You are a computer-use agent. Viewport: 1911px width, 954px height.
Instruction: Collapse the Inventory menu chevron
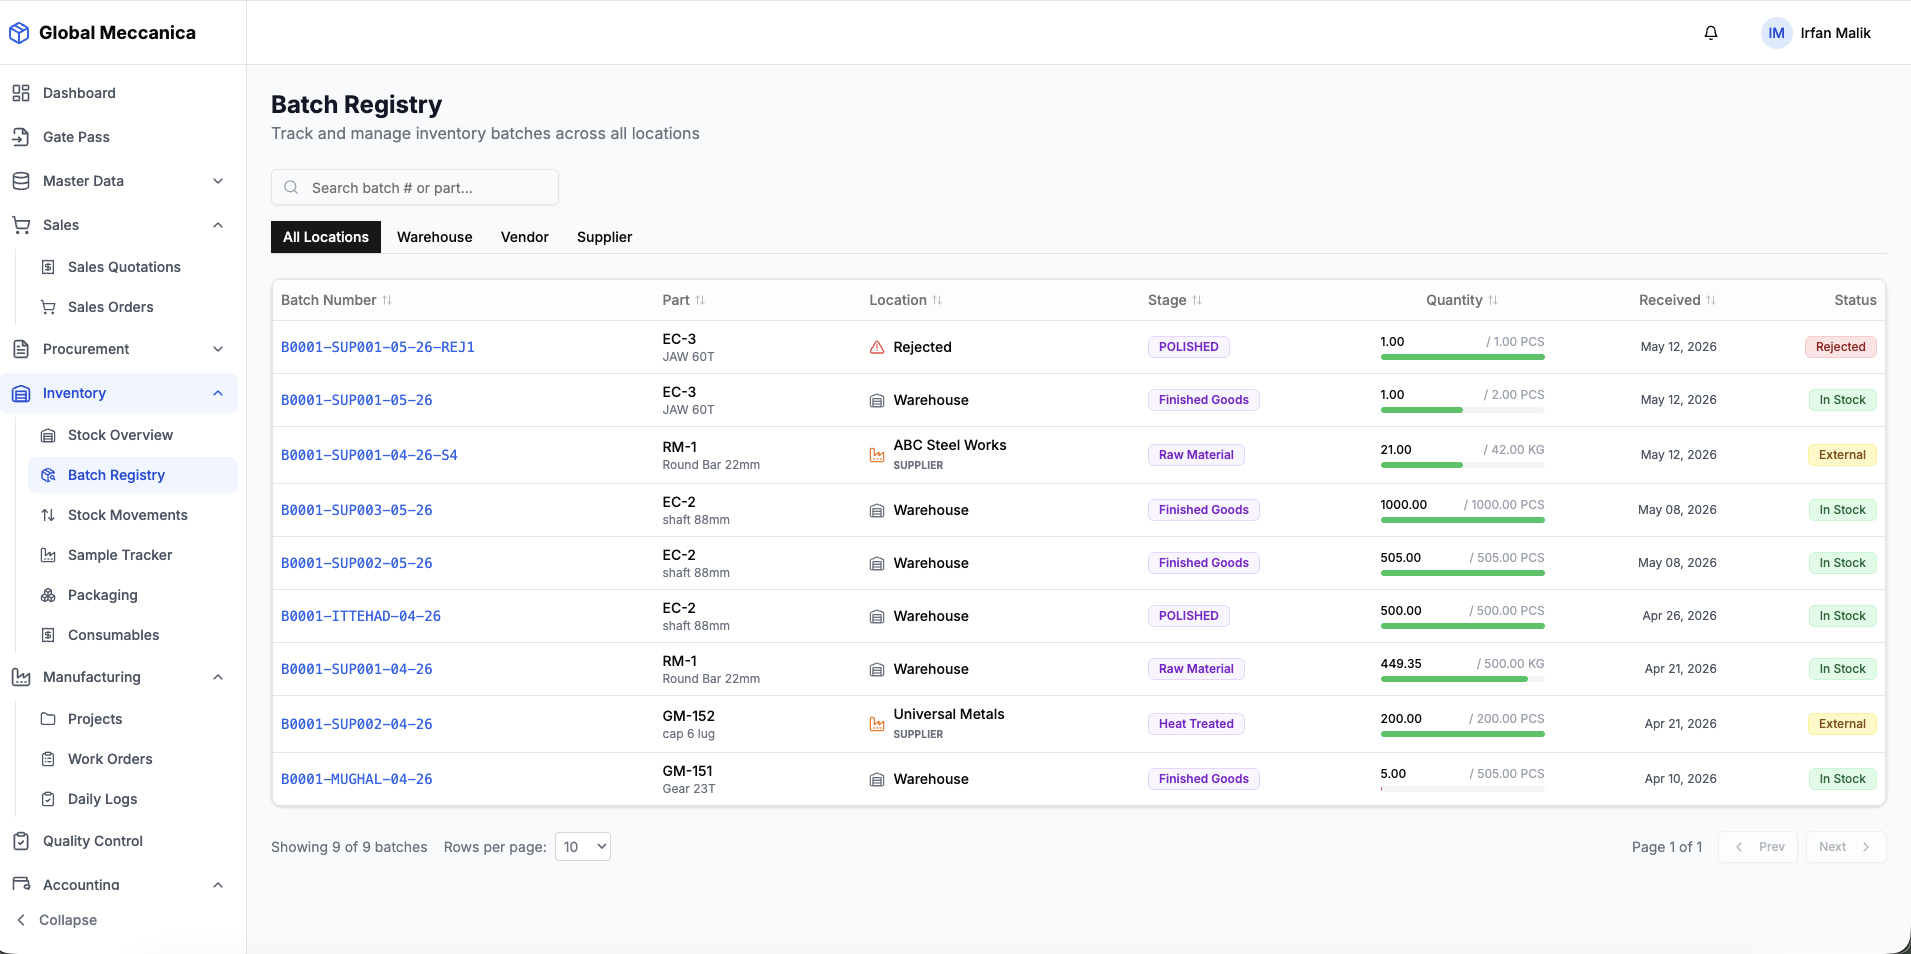218,393
